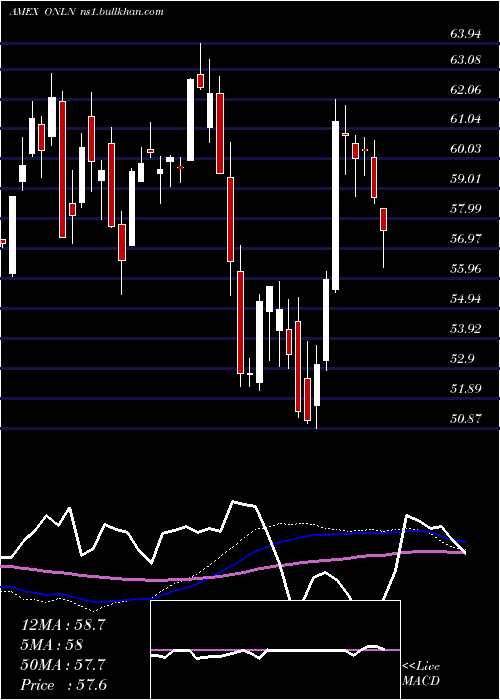The width and height of the screenshot is (500, 700).
Task: Select the 60.03 price axis label
Action: click(x=465, y=149)
